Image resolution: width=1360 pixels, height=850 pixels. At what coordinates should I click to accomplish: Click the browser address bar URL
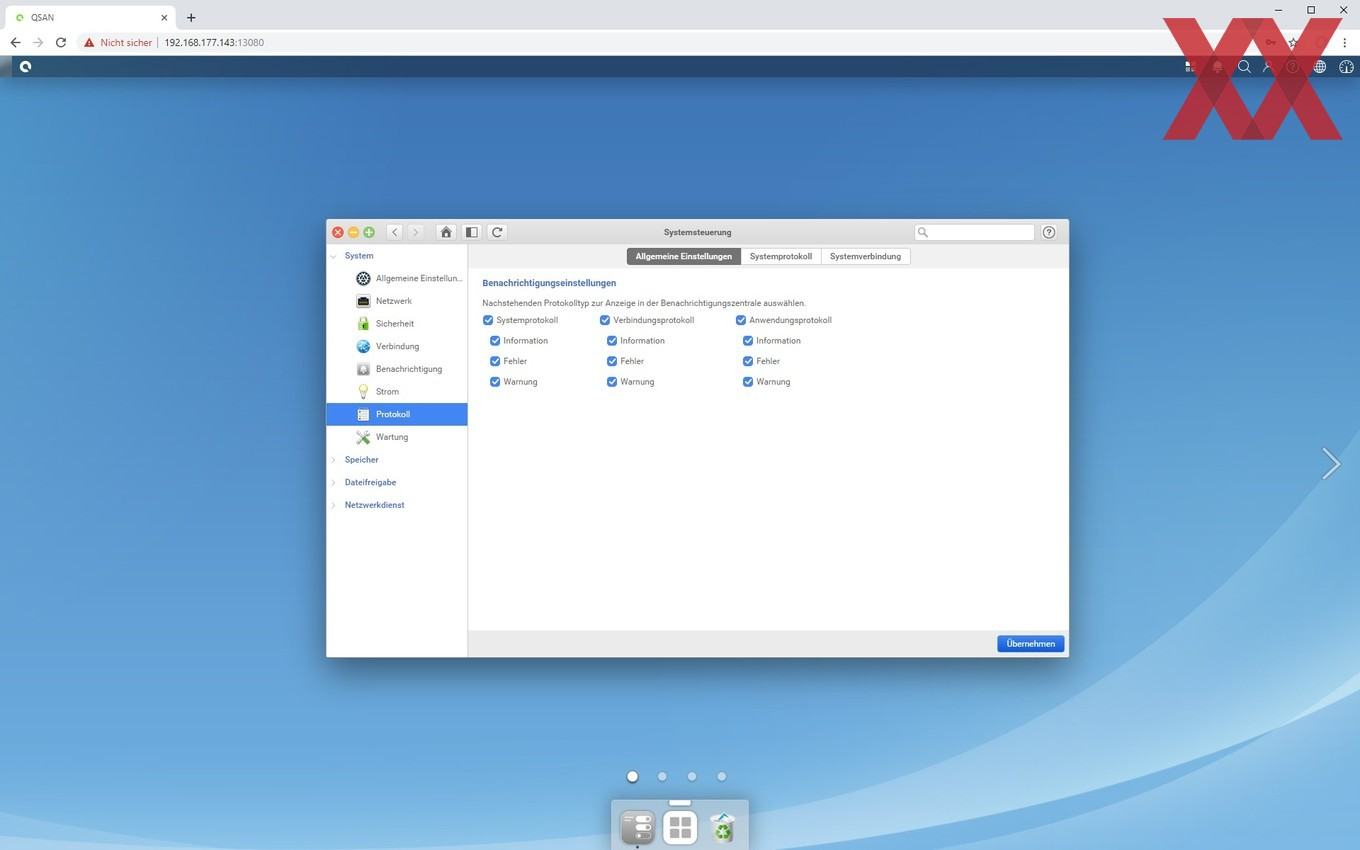(214, 43)
